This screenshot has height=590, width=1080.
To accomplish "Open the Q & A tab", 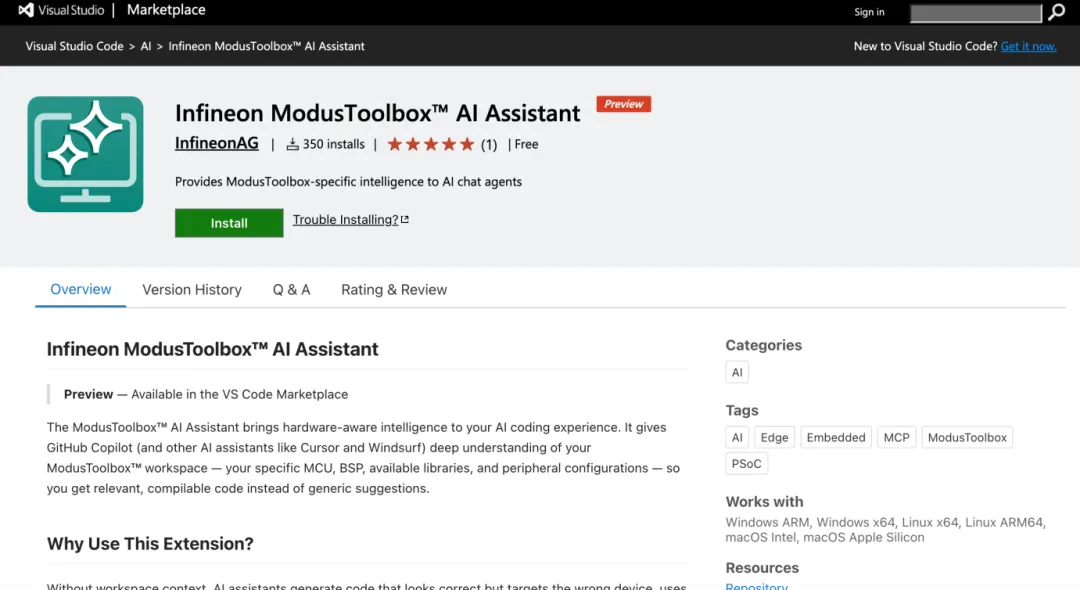I will click(x=291, y=290).
